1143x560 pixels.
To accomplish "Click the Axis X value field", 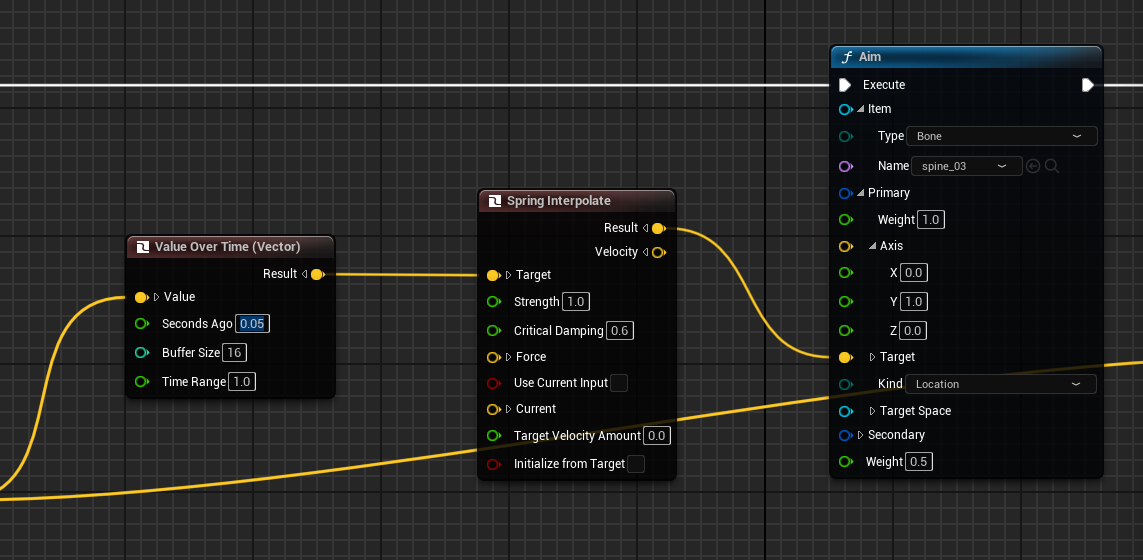I will [913, 273].
